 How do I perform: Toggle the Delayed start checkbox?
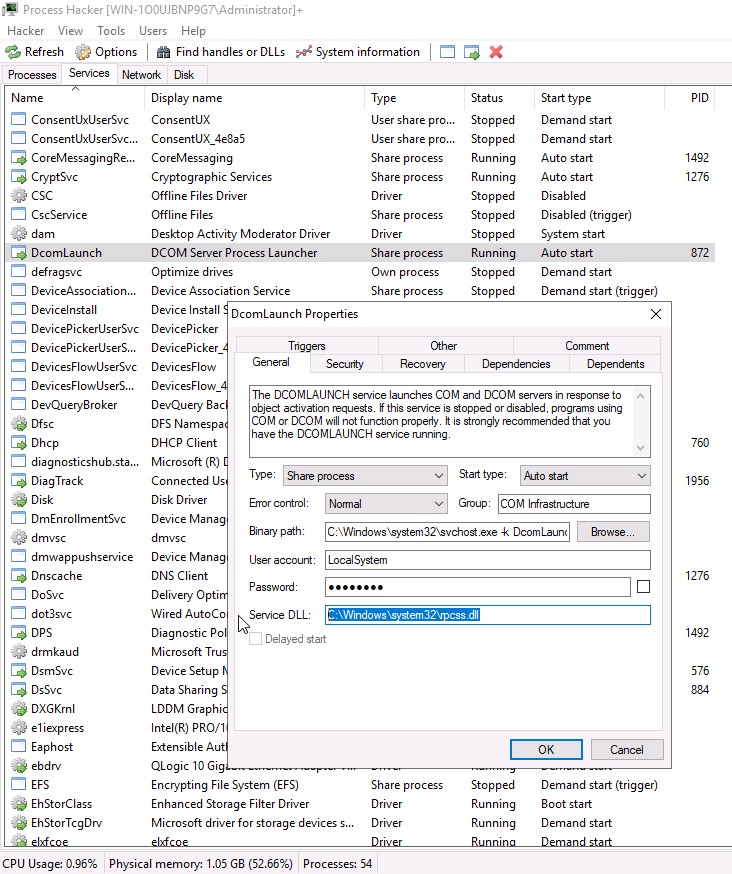[255, 639]
